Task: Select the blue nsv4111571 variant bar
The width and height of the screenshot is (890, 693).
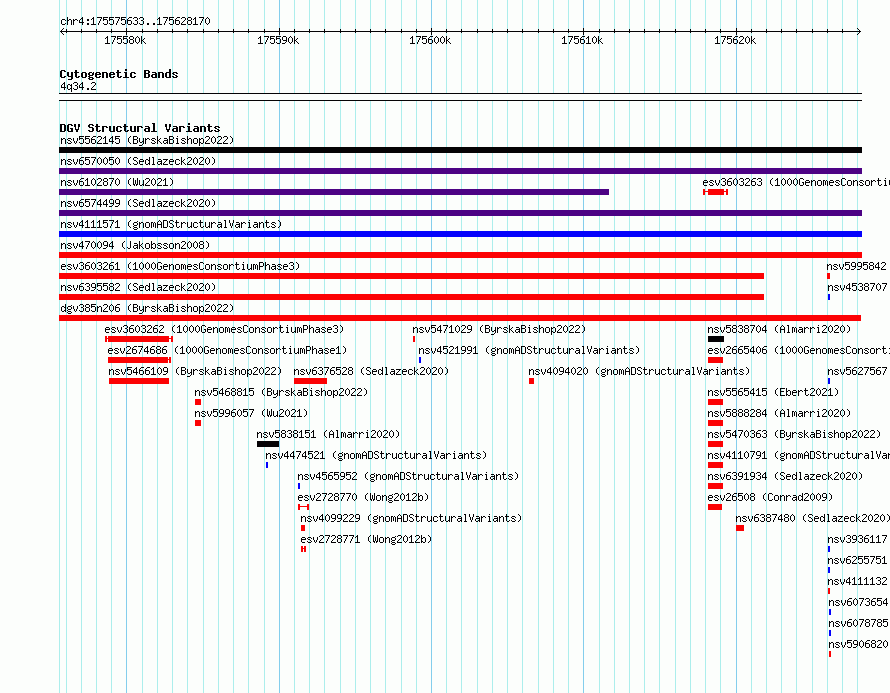Action: 460,234
